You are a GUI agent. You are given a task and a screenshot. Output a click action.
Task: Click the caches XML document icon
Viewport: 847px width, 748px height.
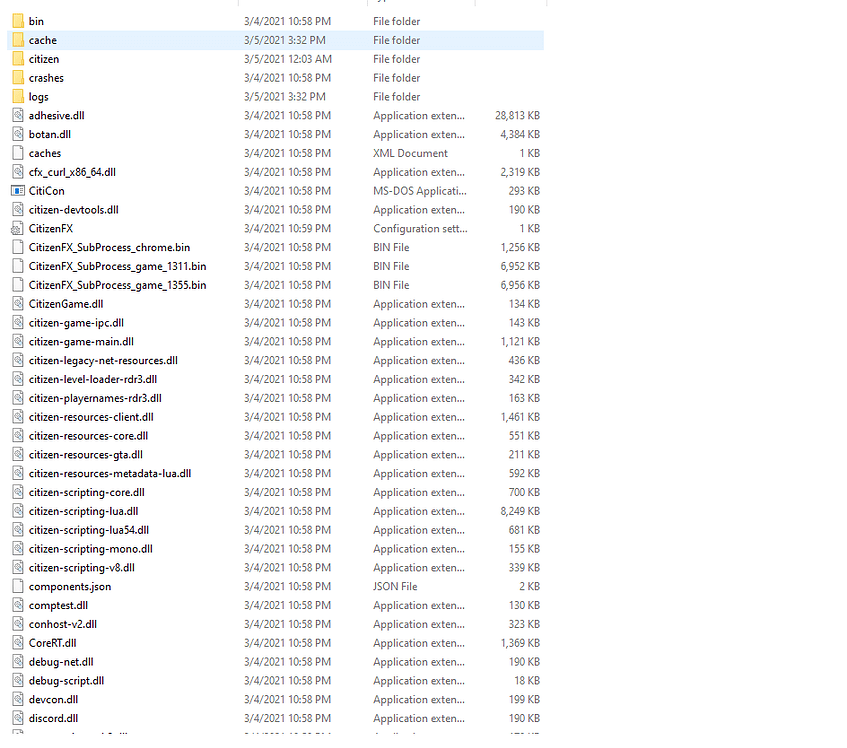point(18,152)
